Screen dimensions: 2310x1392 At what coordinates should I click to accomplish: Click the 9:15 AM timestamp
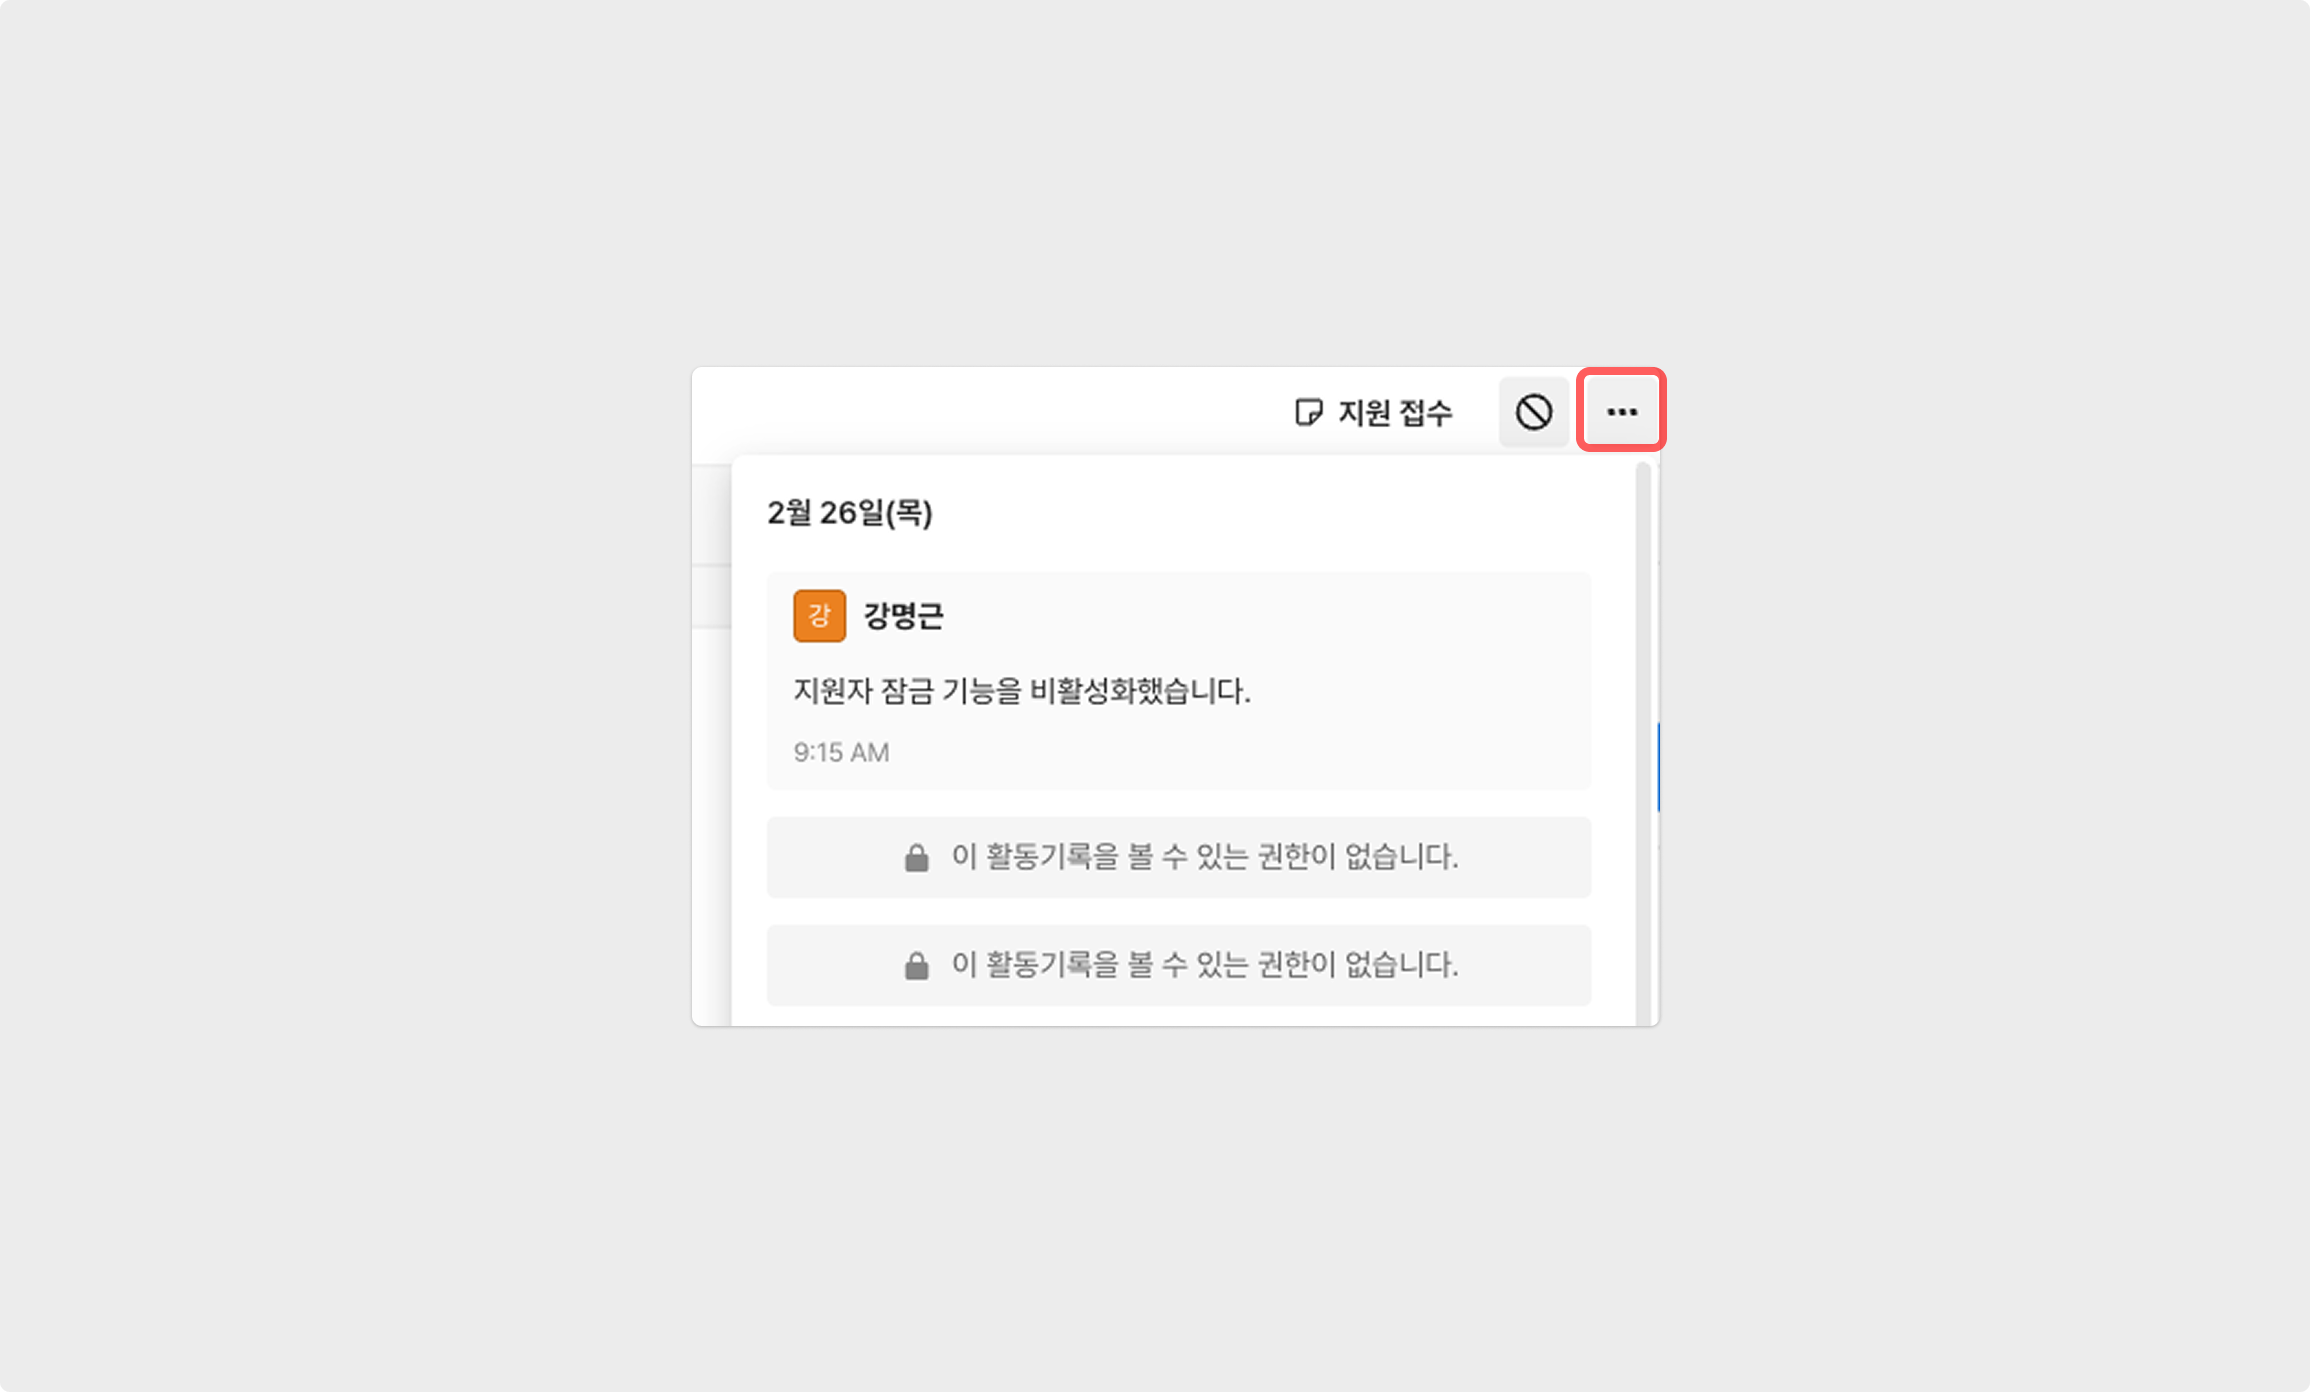tap(841, 752)
